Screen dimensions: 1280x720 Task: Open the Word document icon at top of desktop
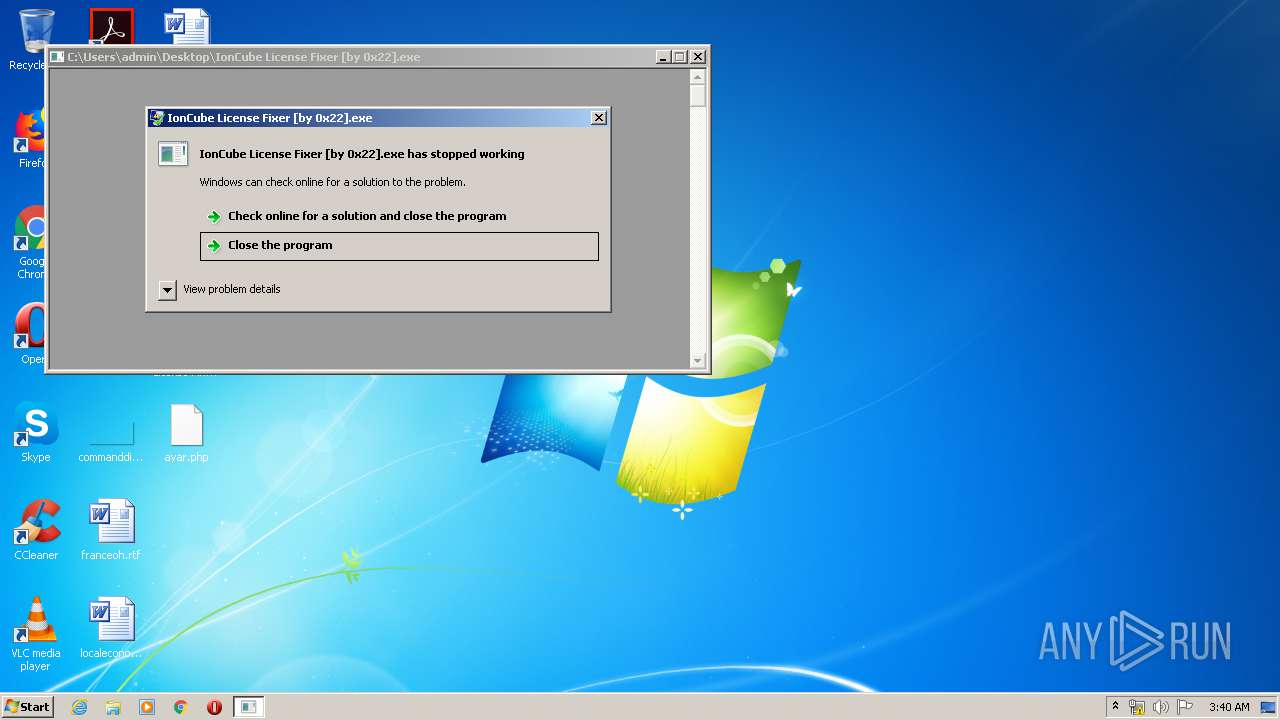[x=187, y=27]
